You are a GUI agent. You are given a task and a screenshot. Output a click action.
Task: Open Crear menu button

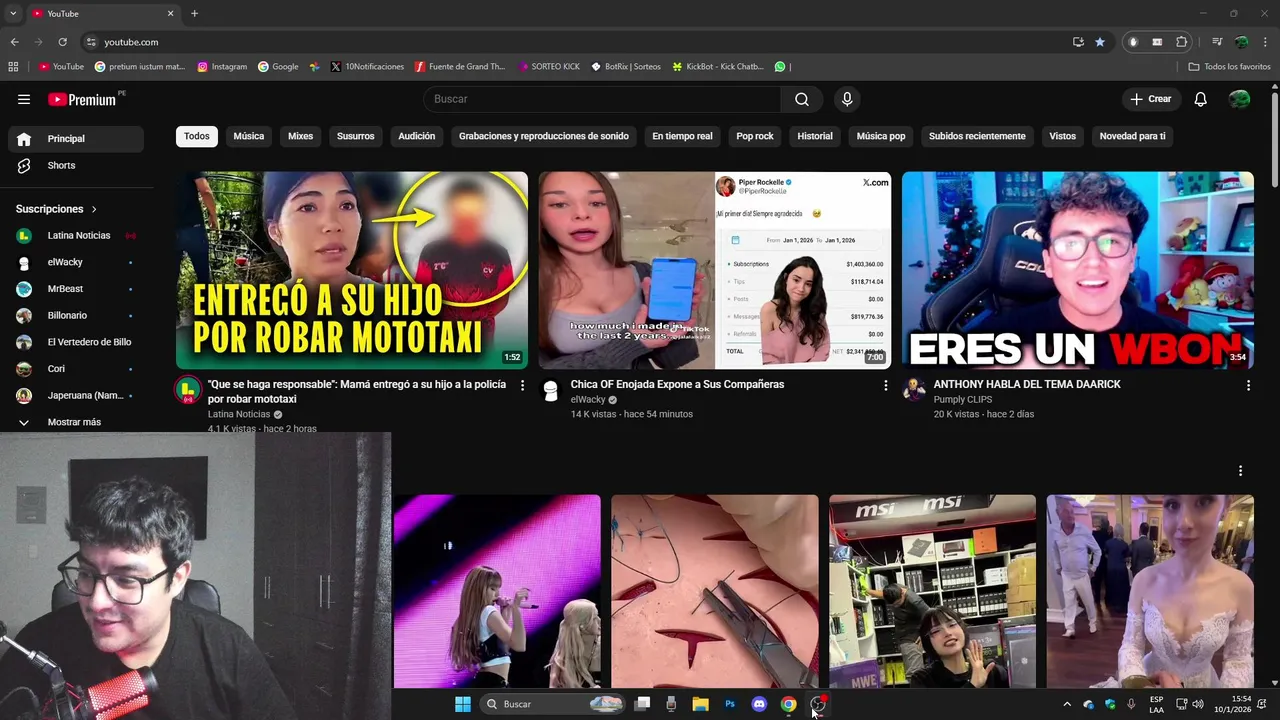point(1151,99)
